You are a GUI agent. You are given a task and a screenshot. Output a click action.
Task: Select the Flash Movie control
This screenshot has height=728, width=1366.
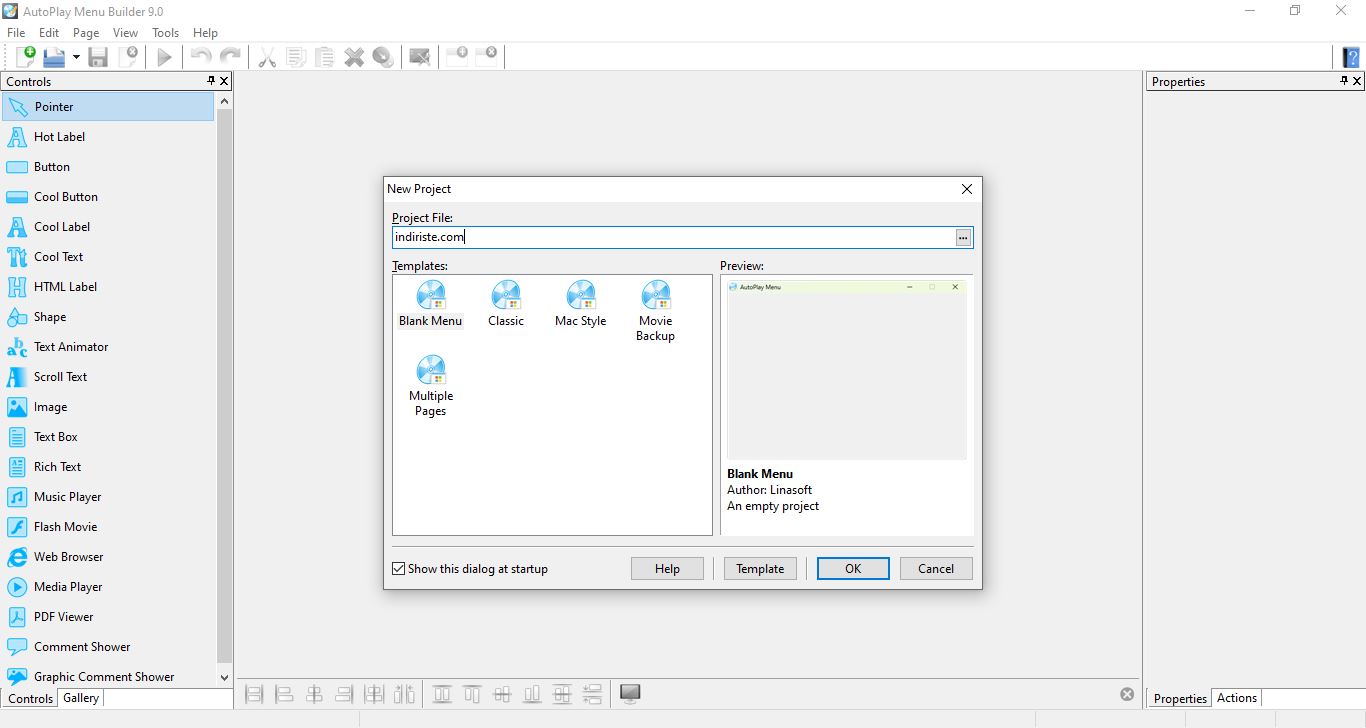(x=108, y=527)
